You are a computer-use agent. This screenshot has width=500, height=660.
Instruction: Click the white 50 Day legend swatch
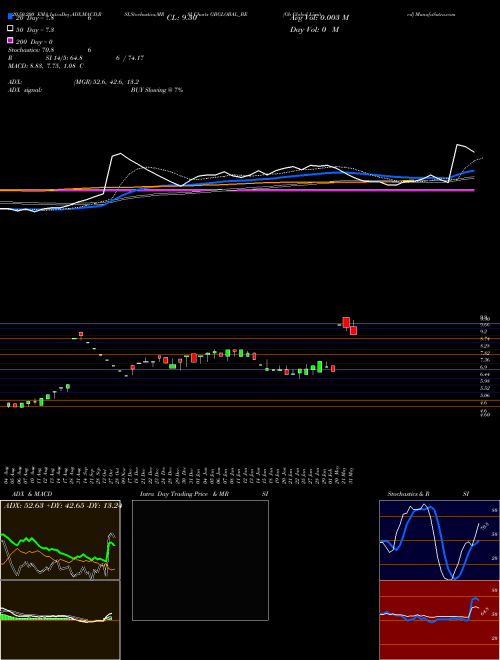click(x=10, y=29)
